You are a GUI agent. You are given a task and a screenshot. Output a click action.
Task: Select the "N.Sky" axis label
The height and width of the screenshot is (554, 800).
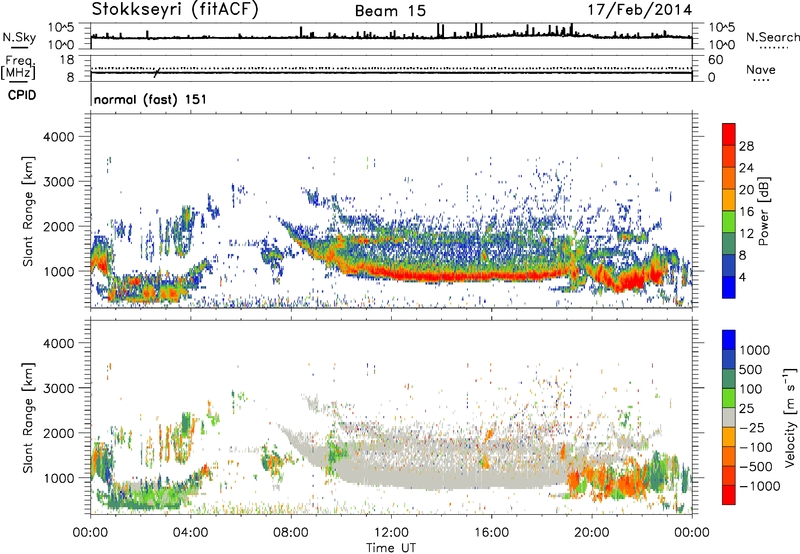[19, 37]
